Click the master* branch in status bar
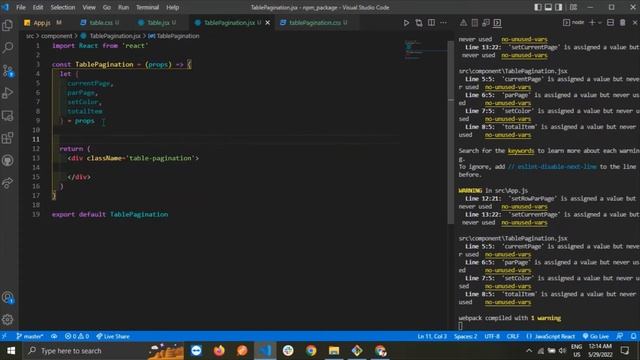 [x=30, y=336]
